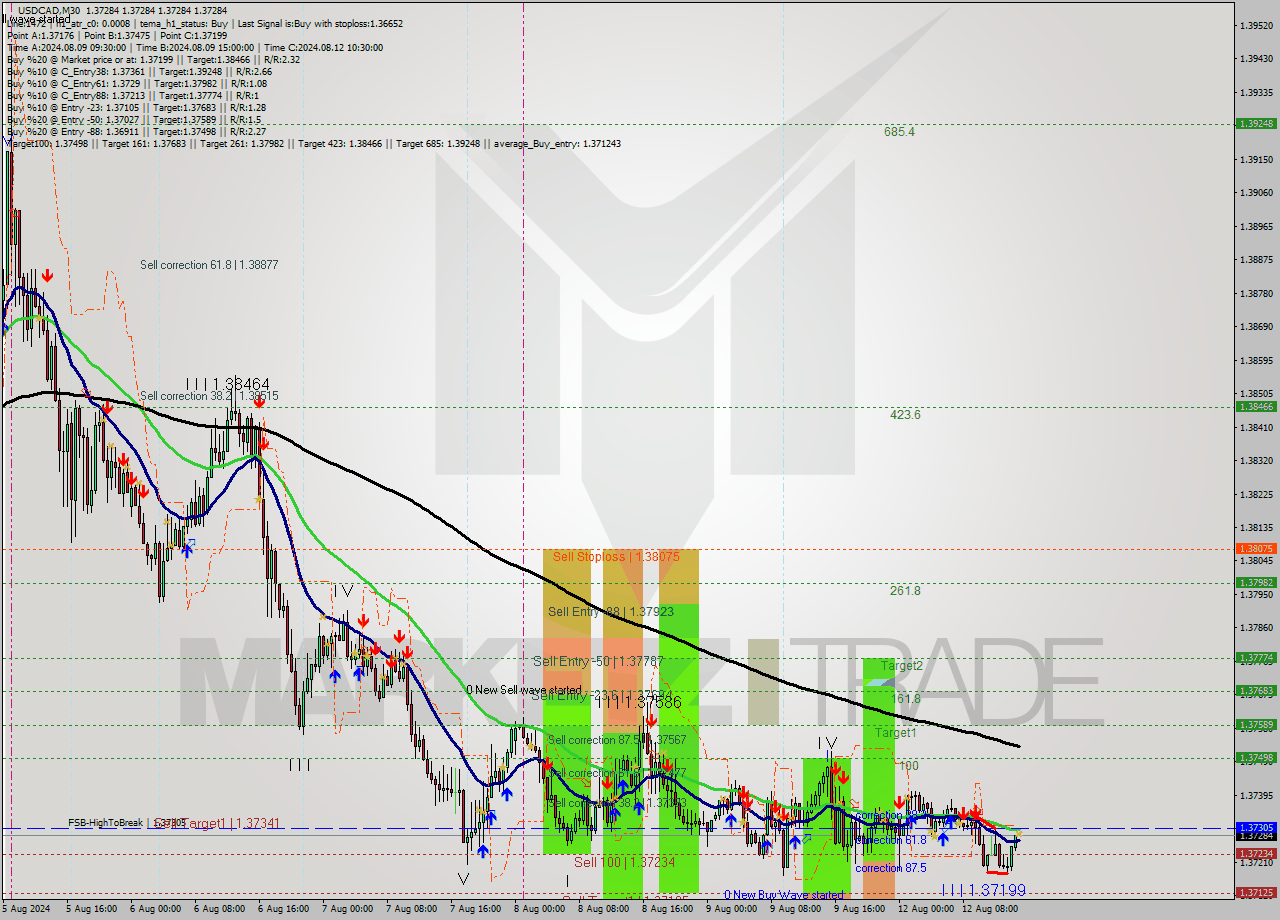
Task: Click the orange 1.38075 stoploss price tag
Action: point(1255,549)
